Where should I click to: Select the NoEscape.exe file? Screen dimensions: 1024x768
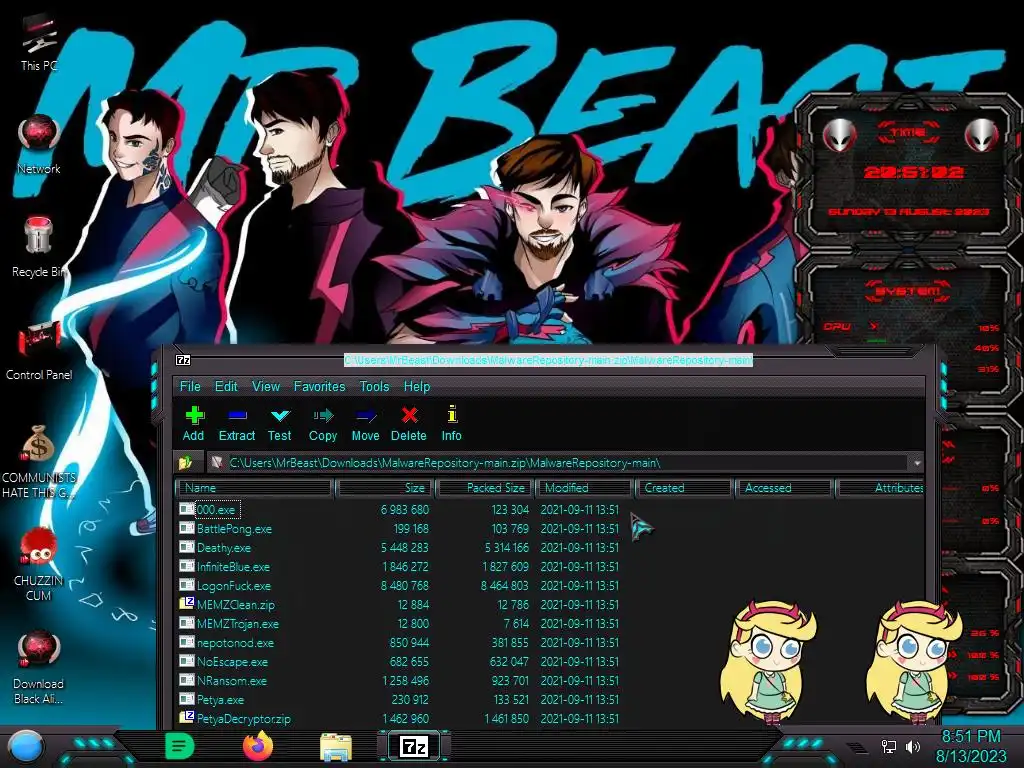tap(399, 662)
